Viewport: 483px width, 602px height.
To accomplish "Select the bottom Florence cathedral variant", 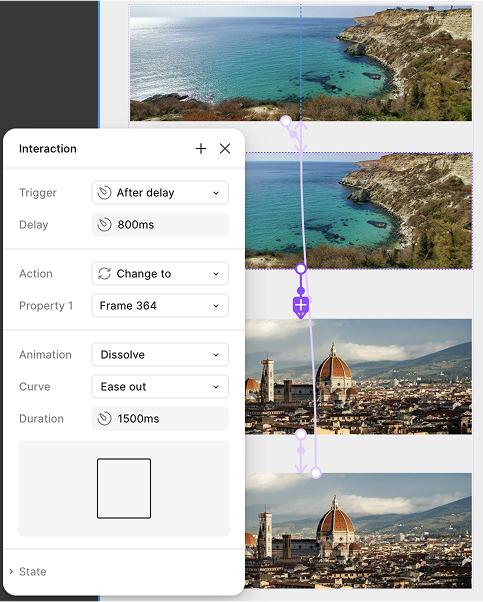I will tap(359, 531).
